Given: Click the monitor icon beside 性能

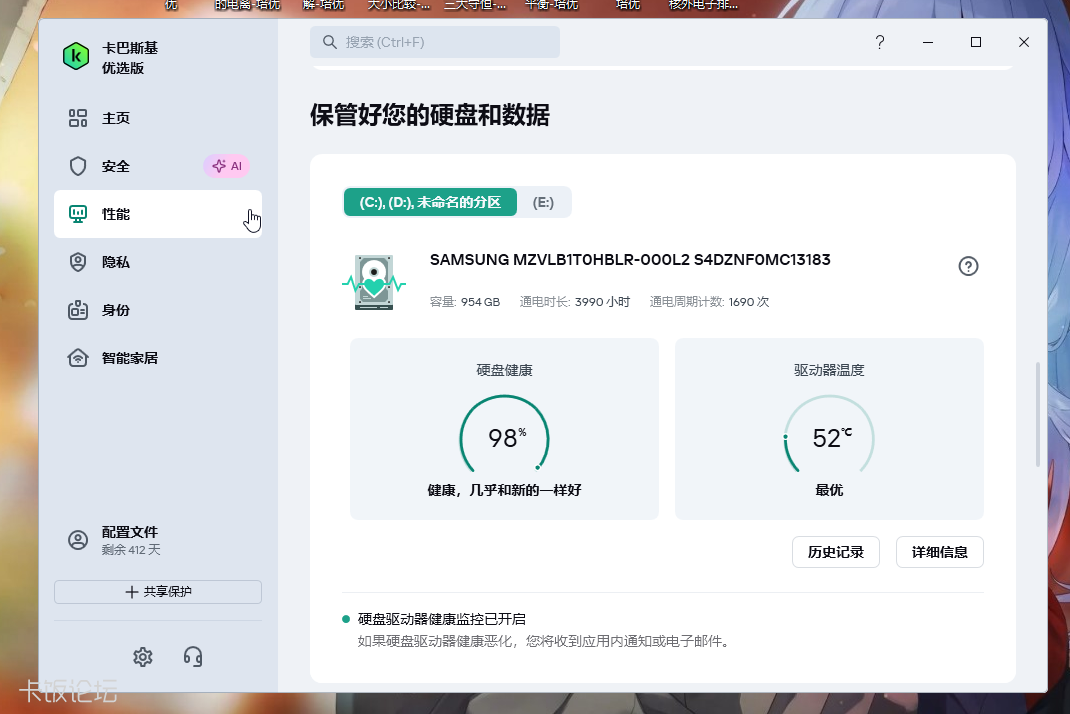Looking at the screenshot, I should tap(78, 214).
